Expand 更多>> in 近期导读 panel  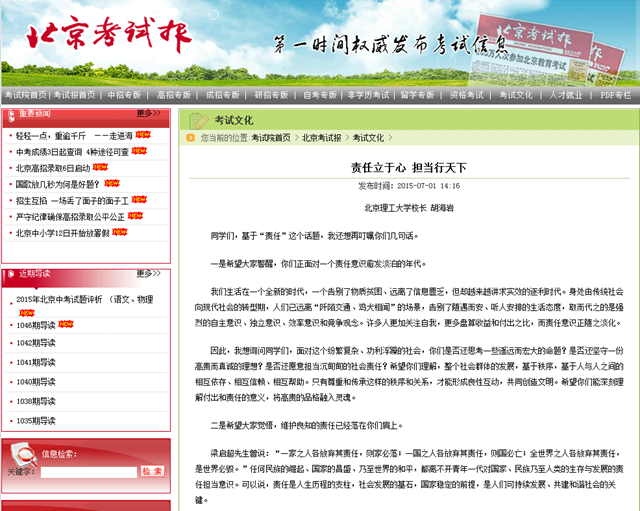point(148,273)
